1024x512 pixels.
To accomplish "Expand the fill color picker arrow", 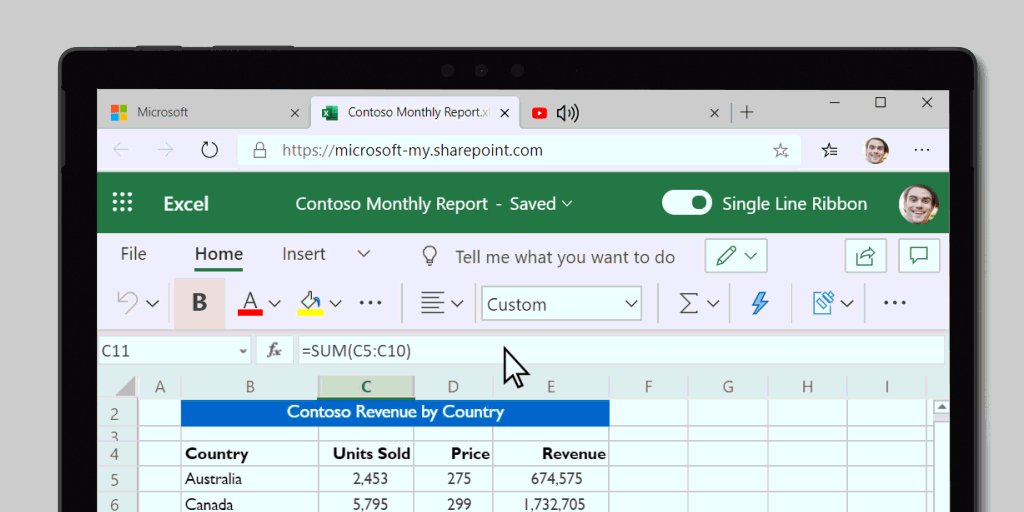I will click(336, 304).
